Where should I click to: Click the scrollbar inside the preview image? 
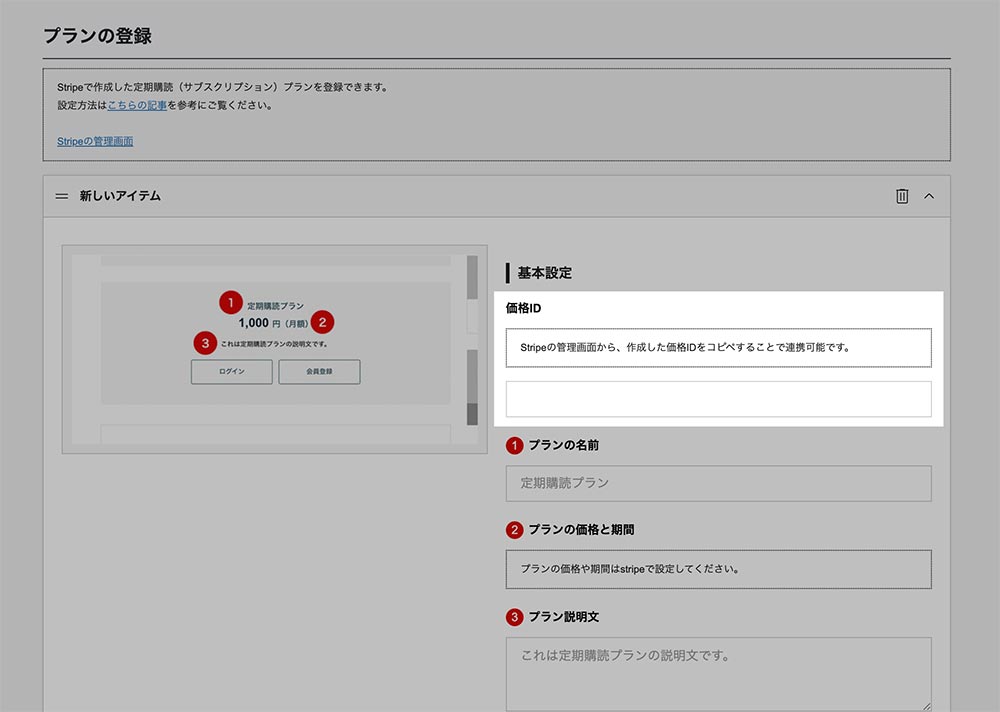pyautogui.click(x=472, y=340)
